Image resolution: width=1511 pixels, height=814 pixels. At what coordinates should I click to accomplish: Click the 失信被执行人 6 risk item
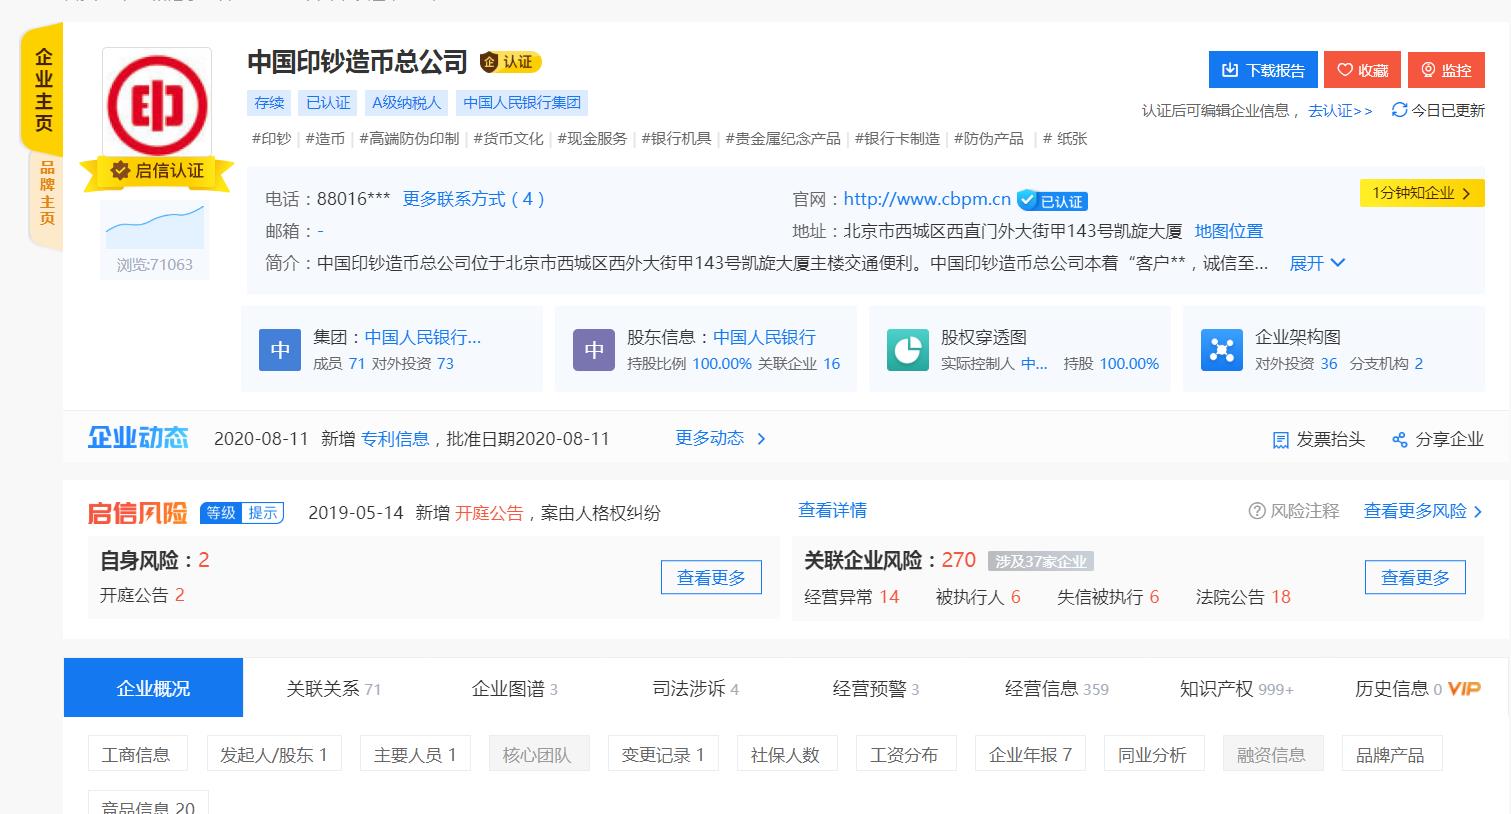tap(1107, 597)
